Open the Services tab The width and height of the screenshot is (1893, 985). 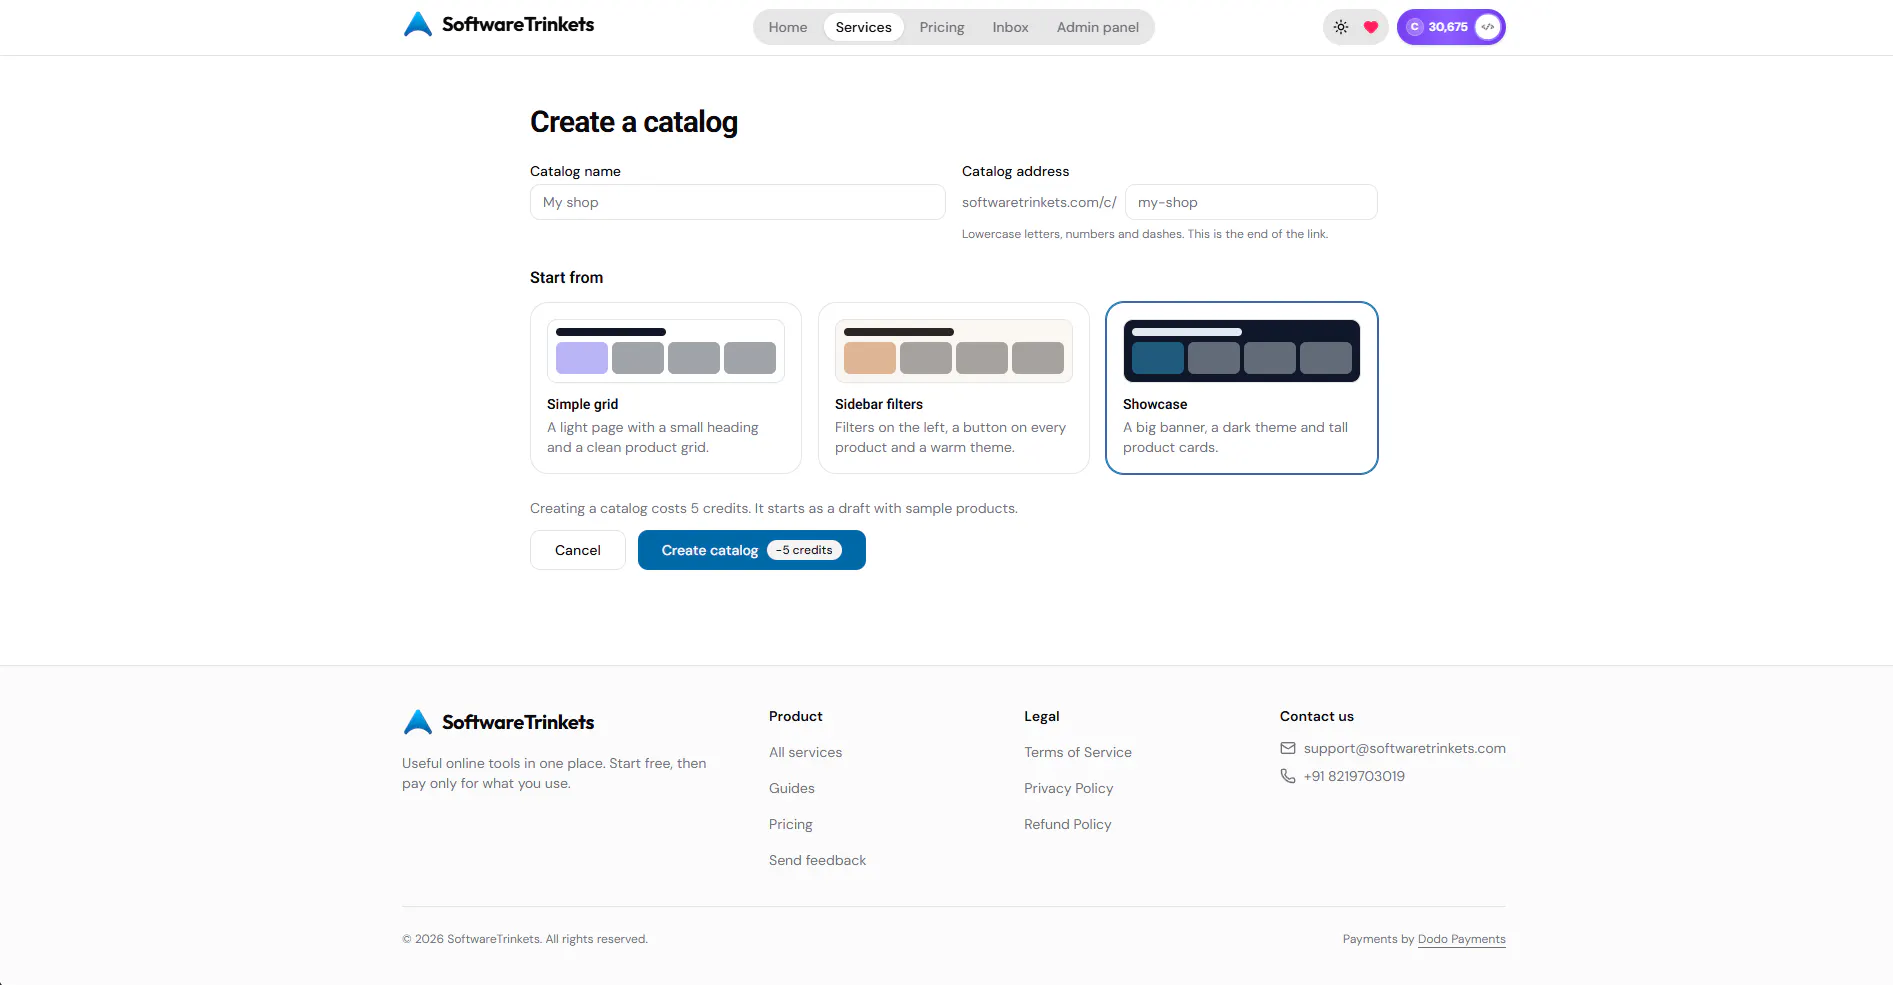coord(864,27)
